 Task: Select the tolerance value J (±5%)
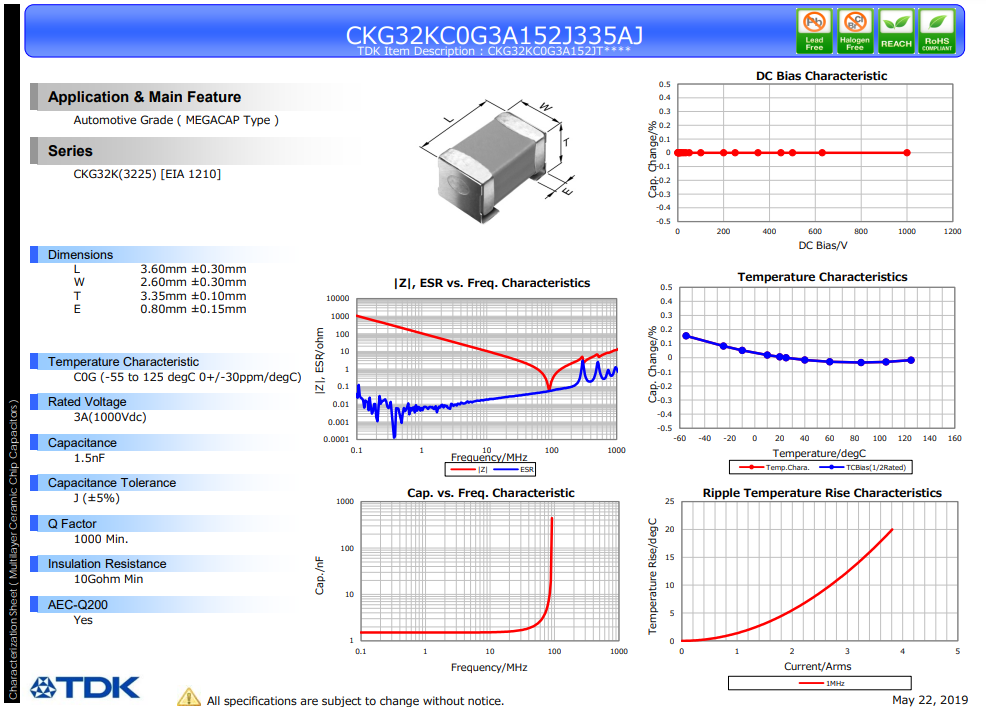pyautogui.click(x=96, y=498)
